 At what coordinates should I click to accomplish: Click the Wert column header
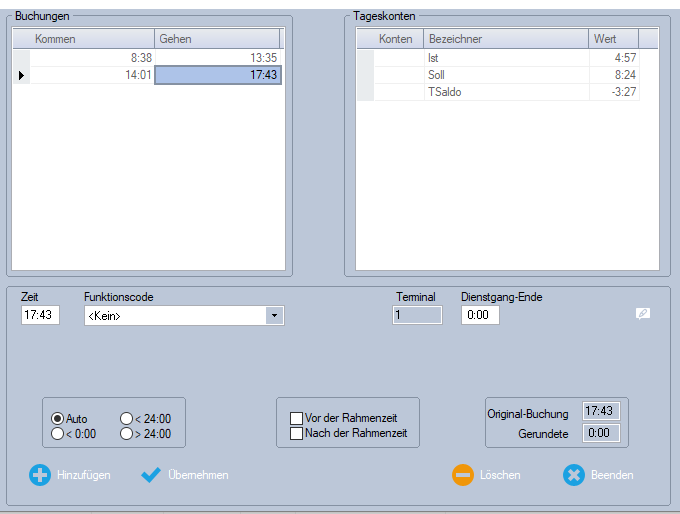click(x=612, y=39)
